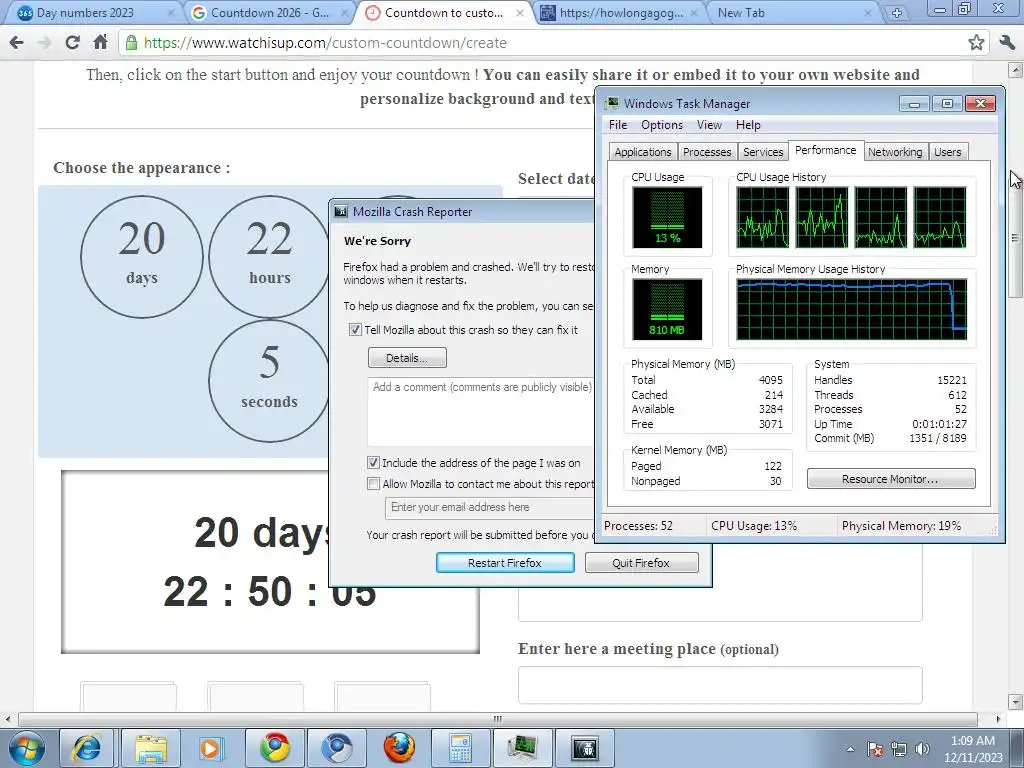This screenshot has height=768, width=1024.
Task: Click the volume speaker tray icon
Action: (x=922, y=749)
